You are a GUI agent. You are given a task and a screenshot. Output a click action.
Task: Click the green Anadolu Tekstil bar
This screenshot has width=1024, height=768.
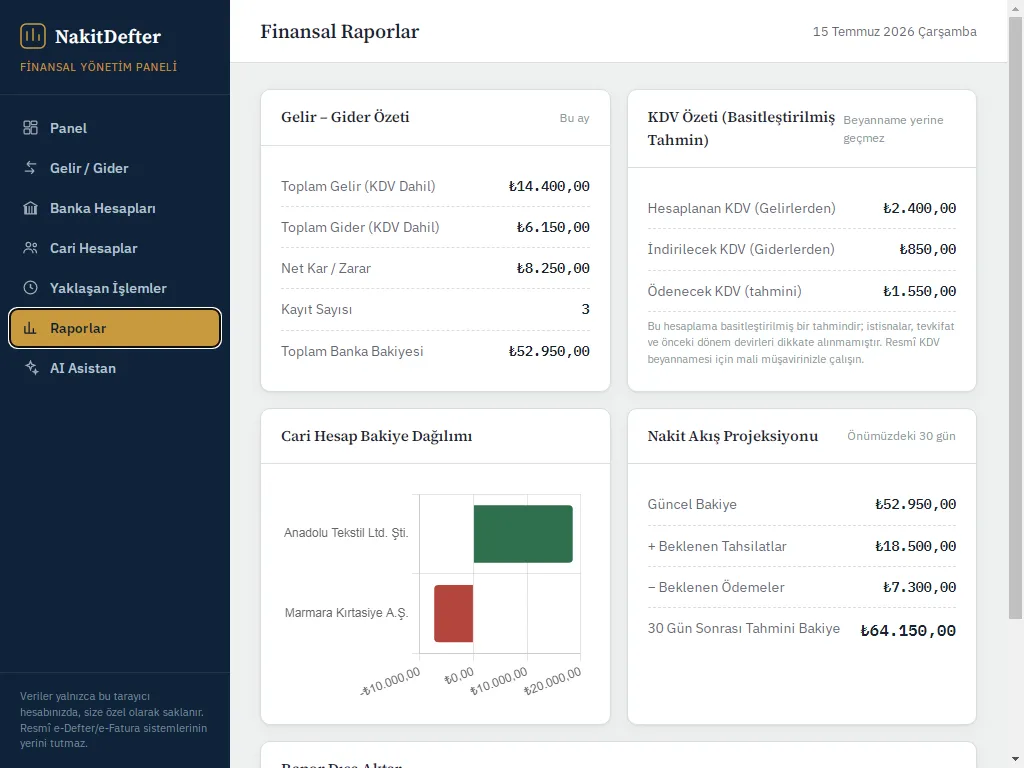(523, 534)
